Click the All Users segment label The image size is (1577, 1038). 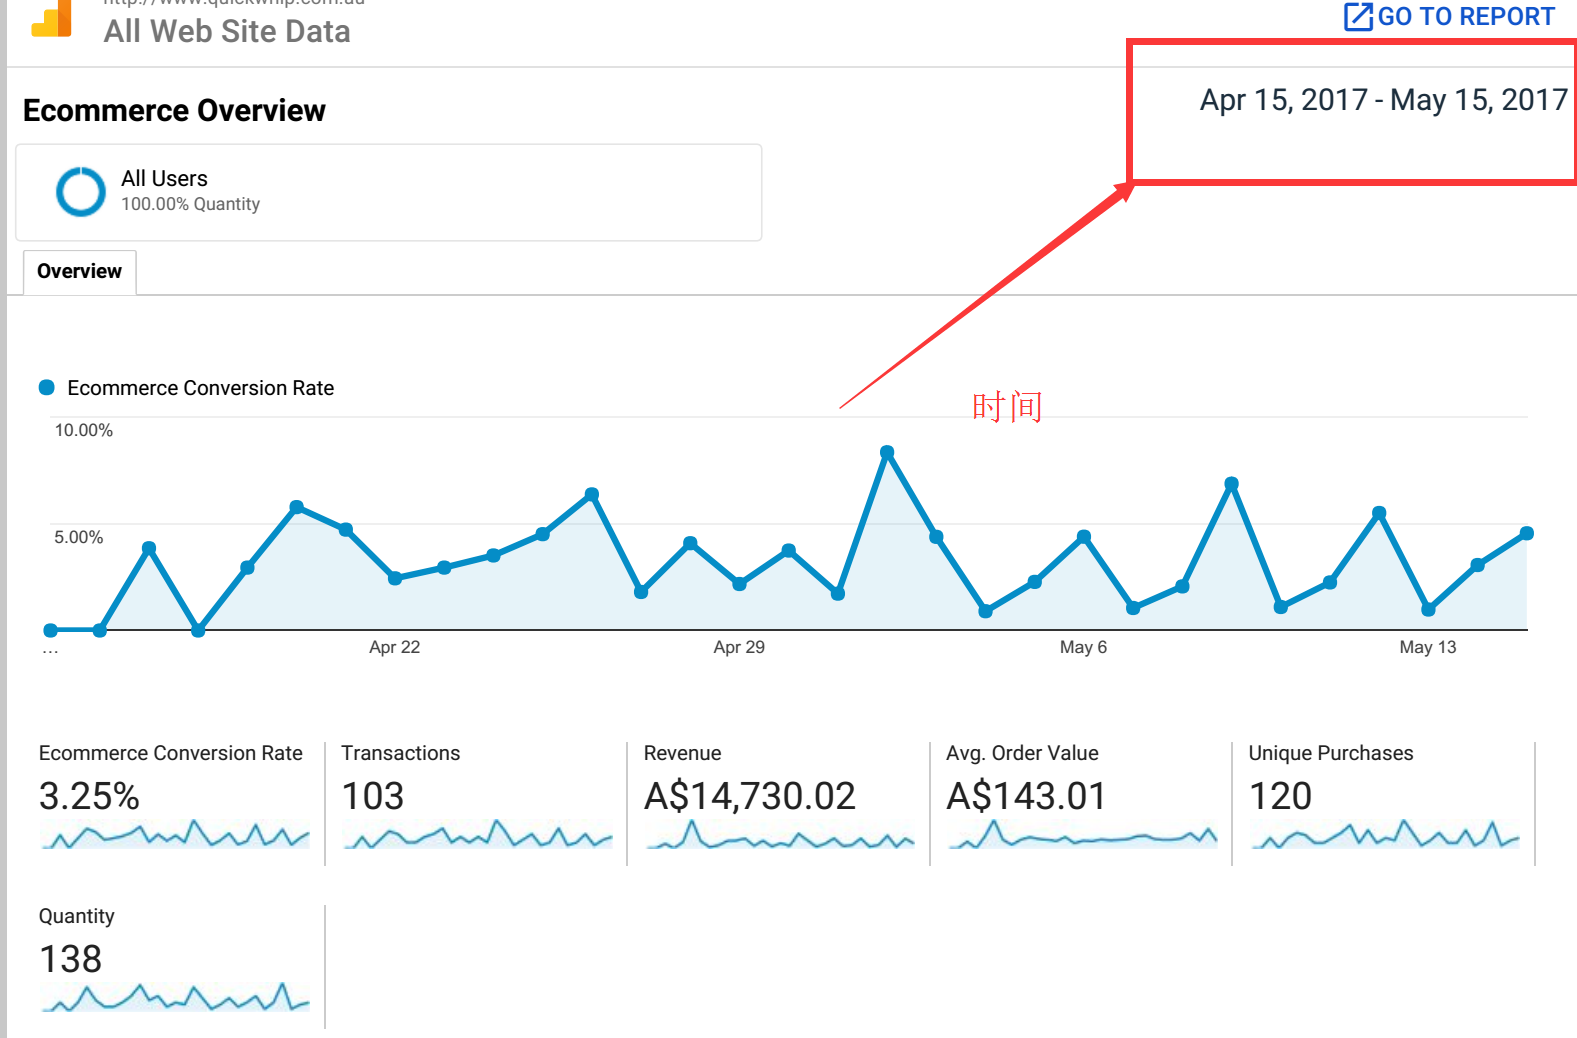[x=164, y=179]
